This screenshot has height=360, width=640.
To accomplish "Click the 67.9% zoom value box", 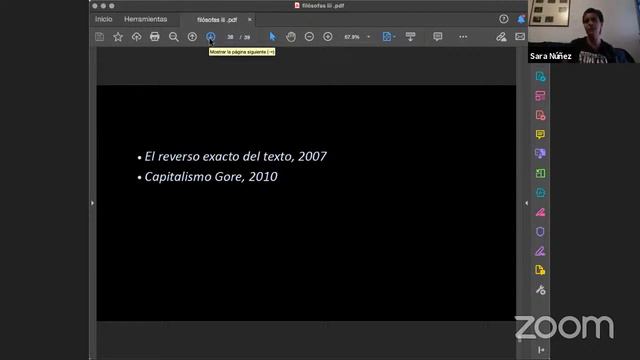I will tap(352, 37).
